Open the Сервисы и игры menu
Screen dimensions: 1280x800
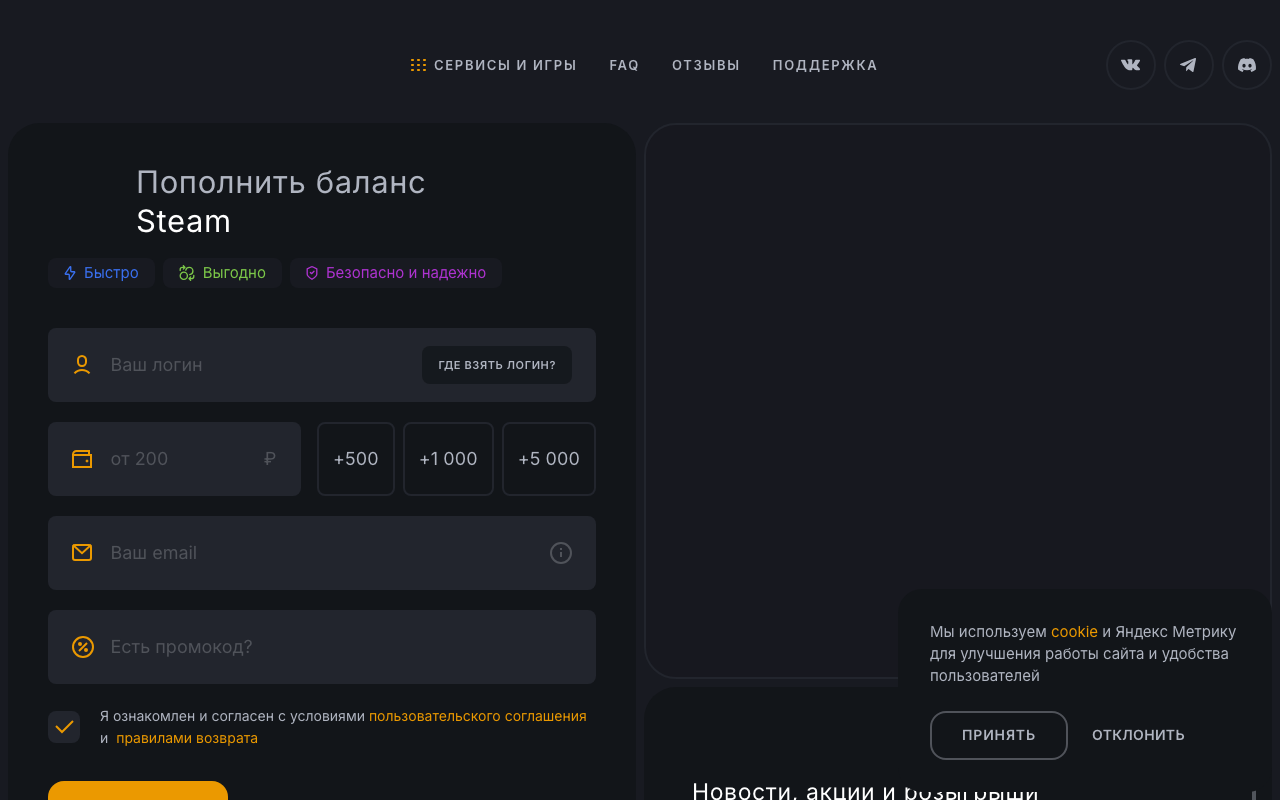coord(494,65)
